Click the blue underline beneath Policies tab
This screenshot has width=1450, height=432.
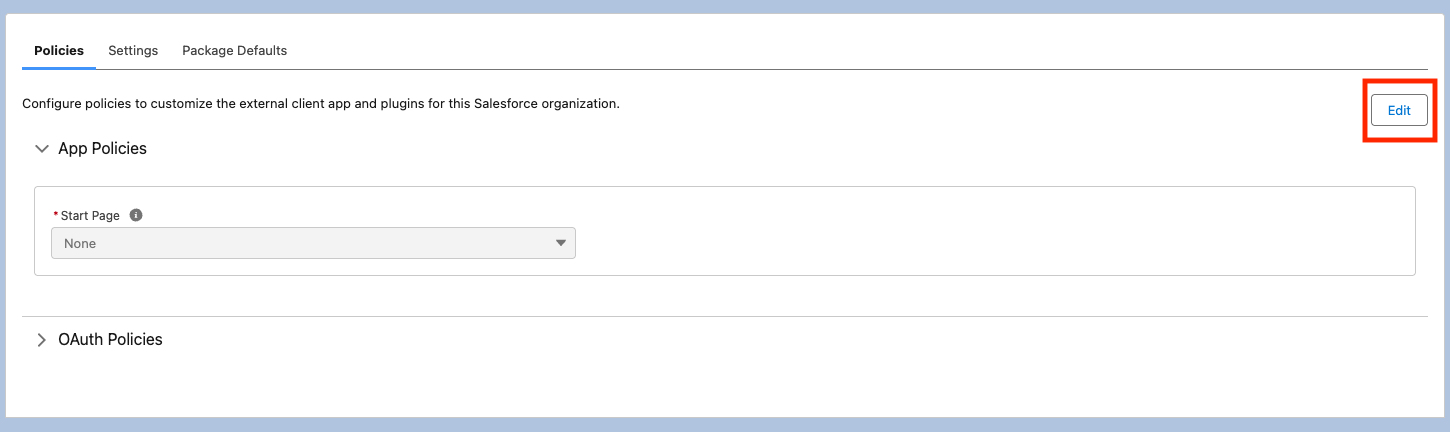click(59, 68)
